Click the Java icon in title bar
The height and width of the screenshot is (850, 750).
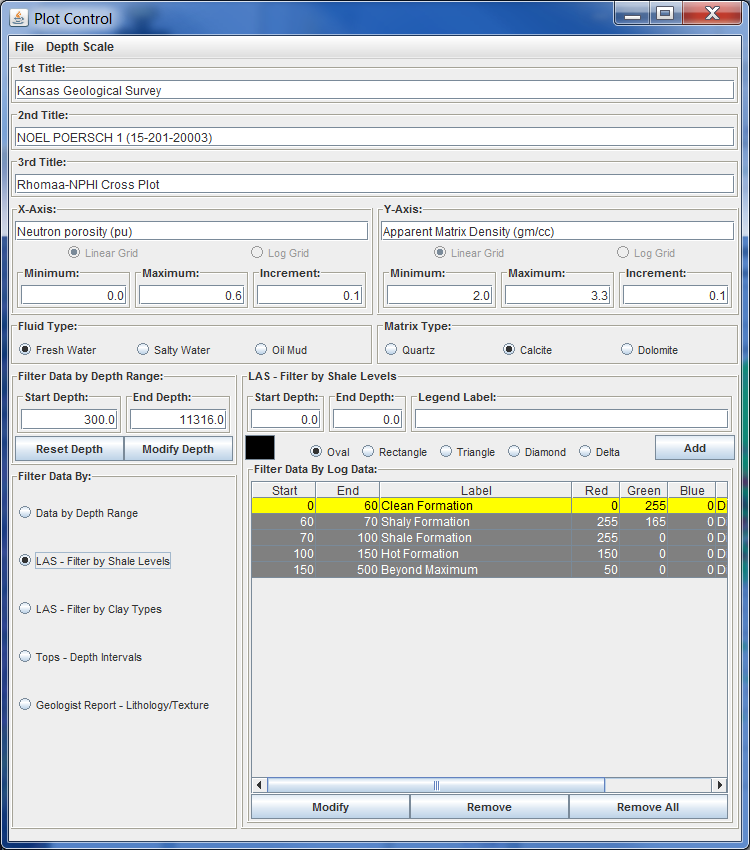tap(18, 18)
